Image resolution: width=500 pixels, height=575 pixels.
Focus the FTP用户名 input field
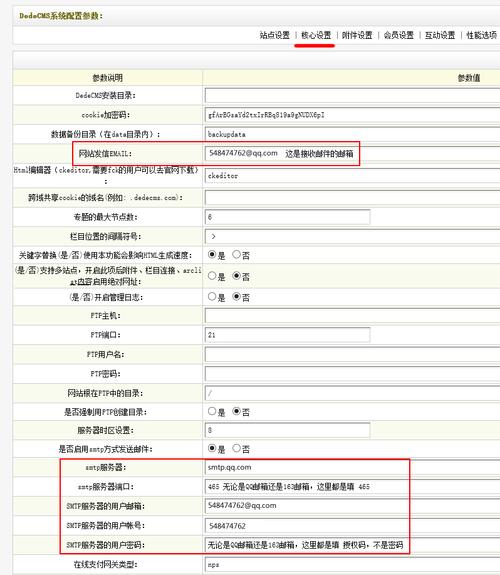point(352,354)
